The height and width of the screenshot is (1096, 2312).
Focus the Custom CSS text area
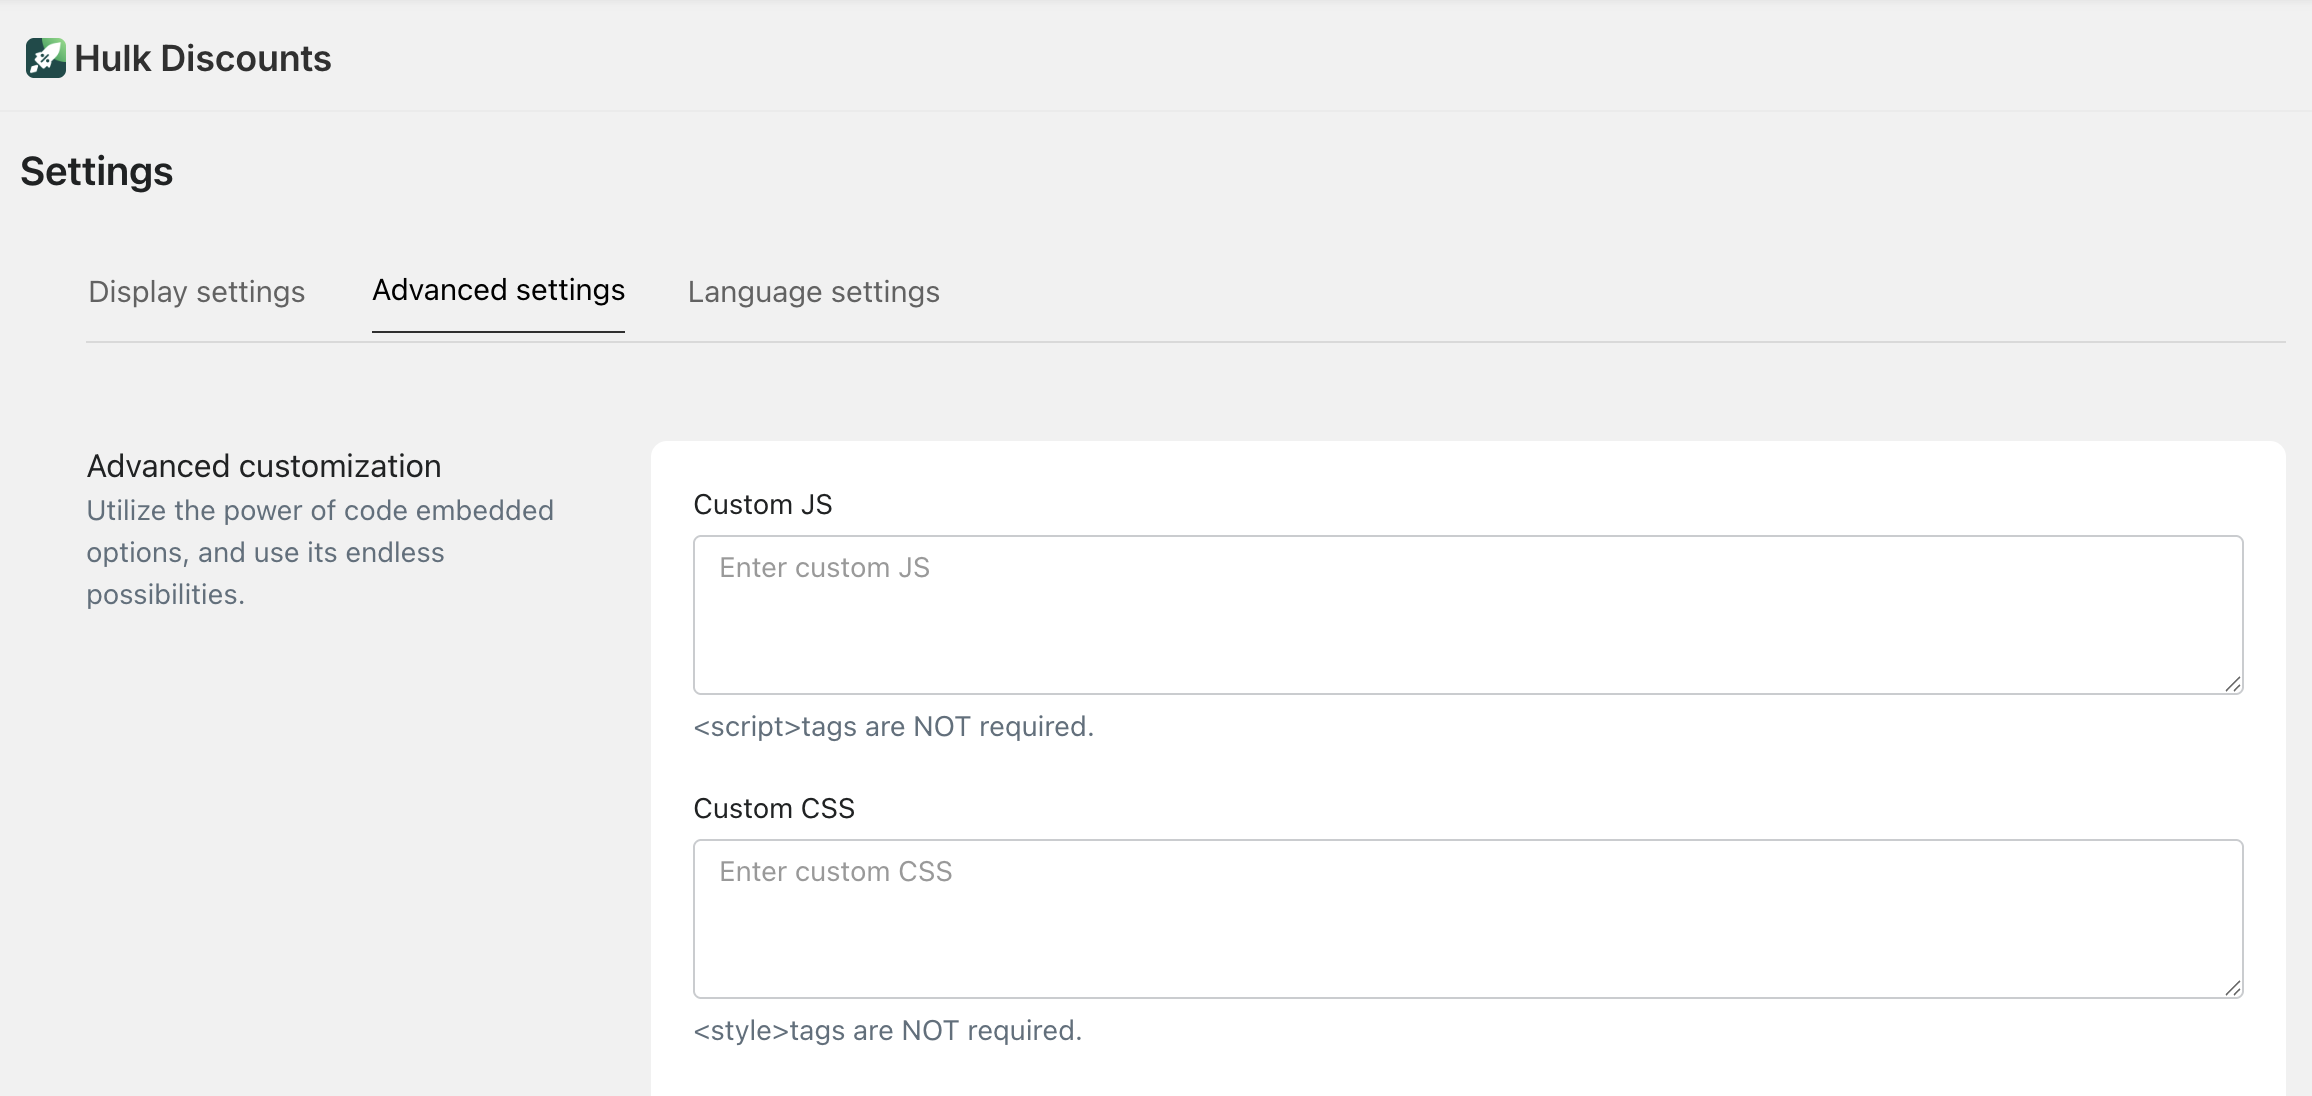[1467, 918]
